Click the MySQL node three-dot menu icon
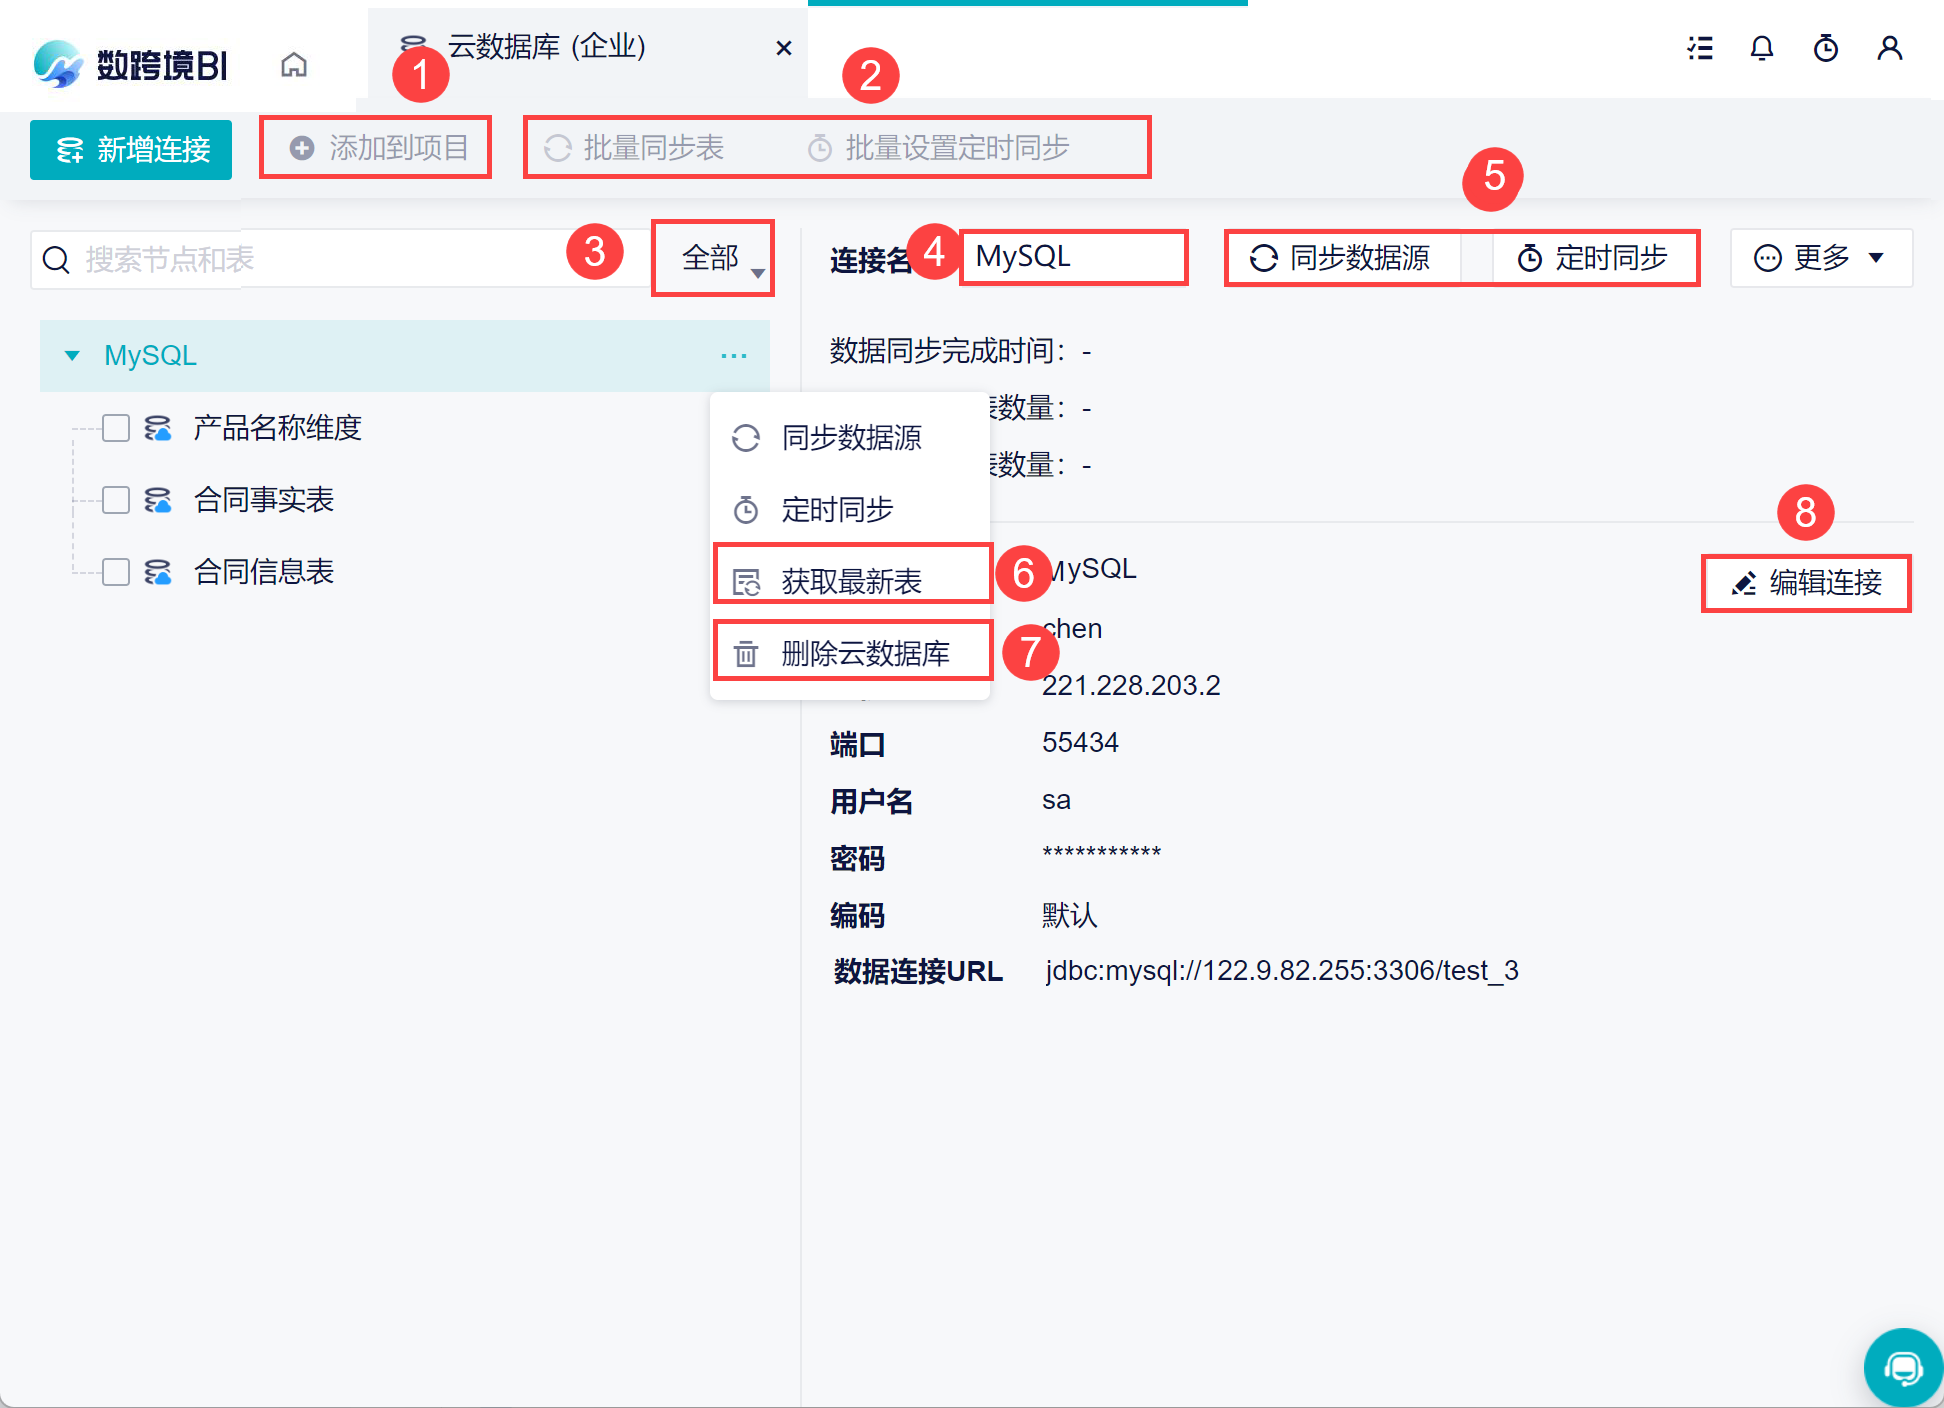The image size is (1944, 1408). (x=734, y=356)
